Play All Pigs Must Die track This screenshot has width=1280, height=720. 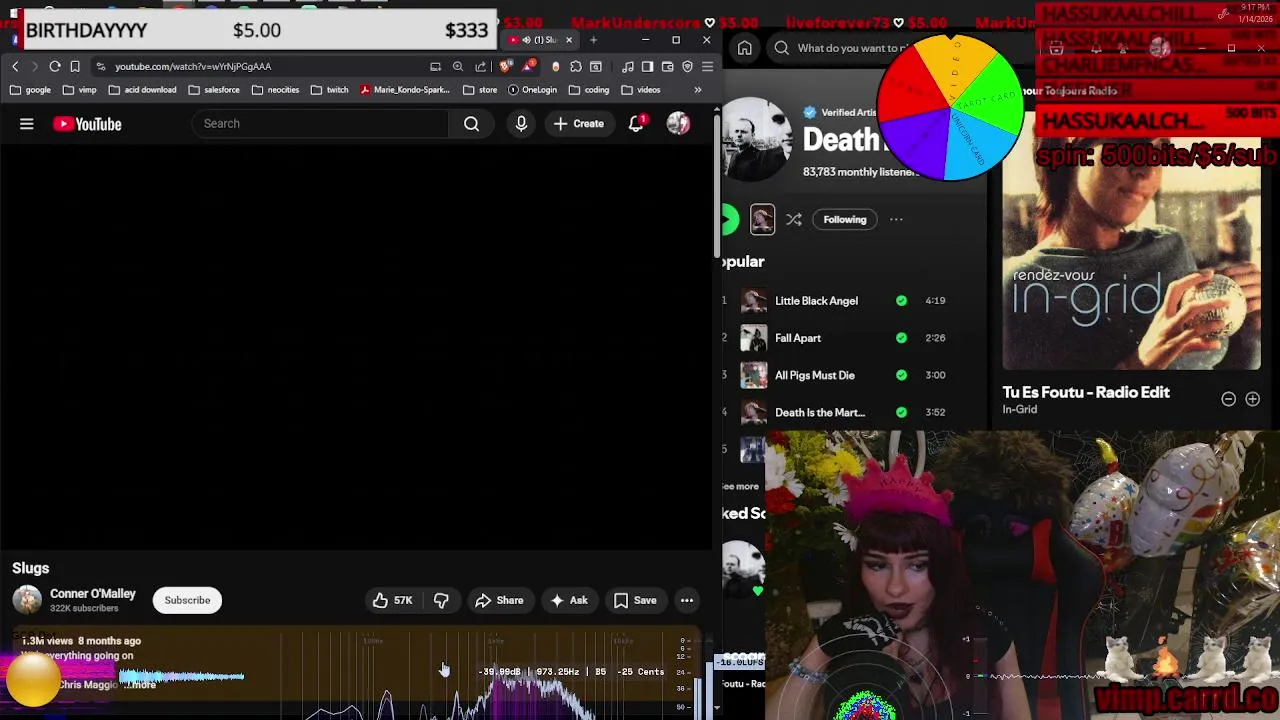(815, 375)
